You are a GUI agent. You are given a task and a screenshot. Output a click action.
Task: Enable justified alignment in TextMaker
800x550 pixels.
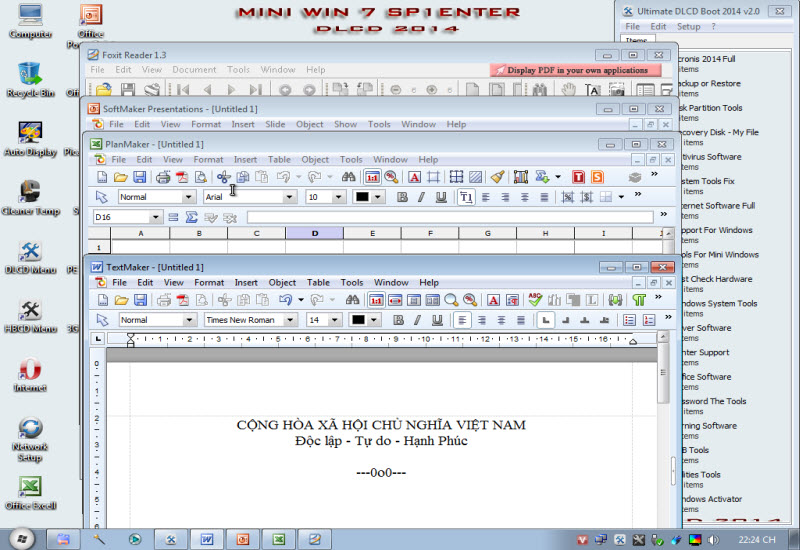tap(521, 320)
